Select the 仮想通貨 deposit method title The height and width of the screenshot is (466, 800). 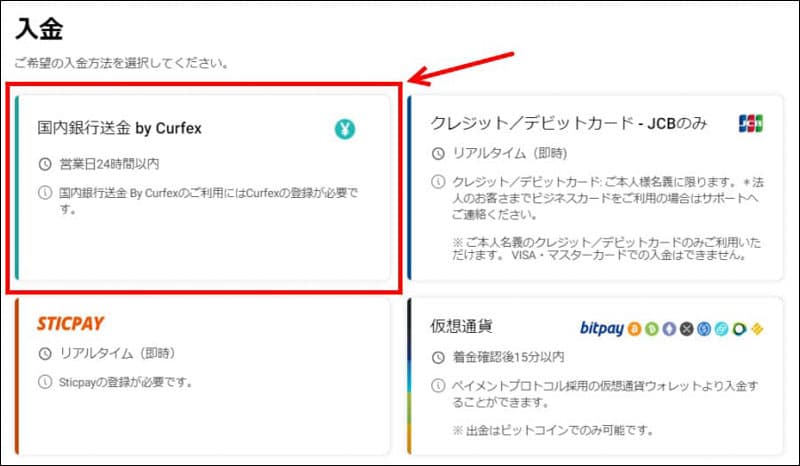460,327
